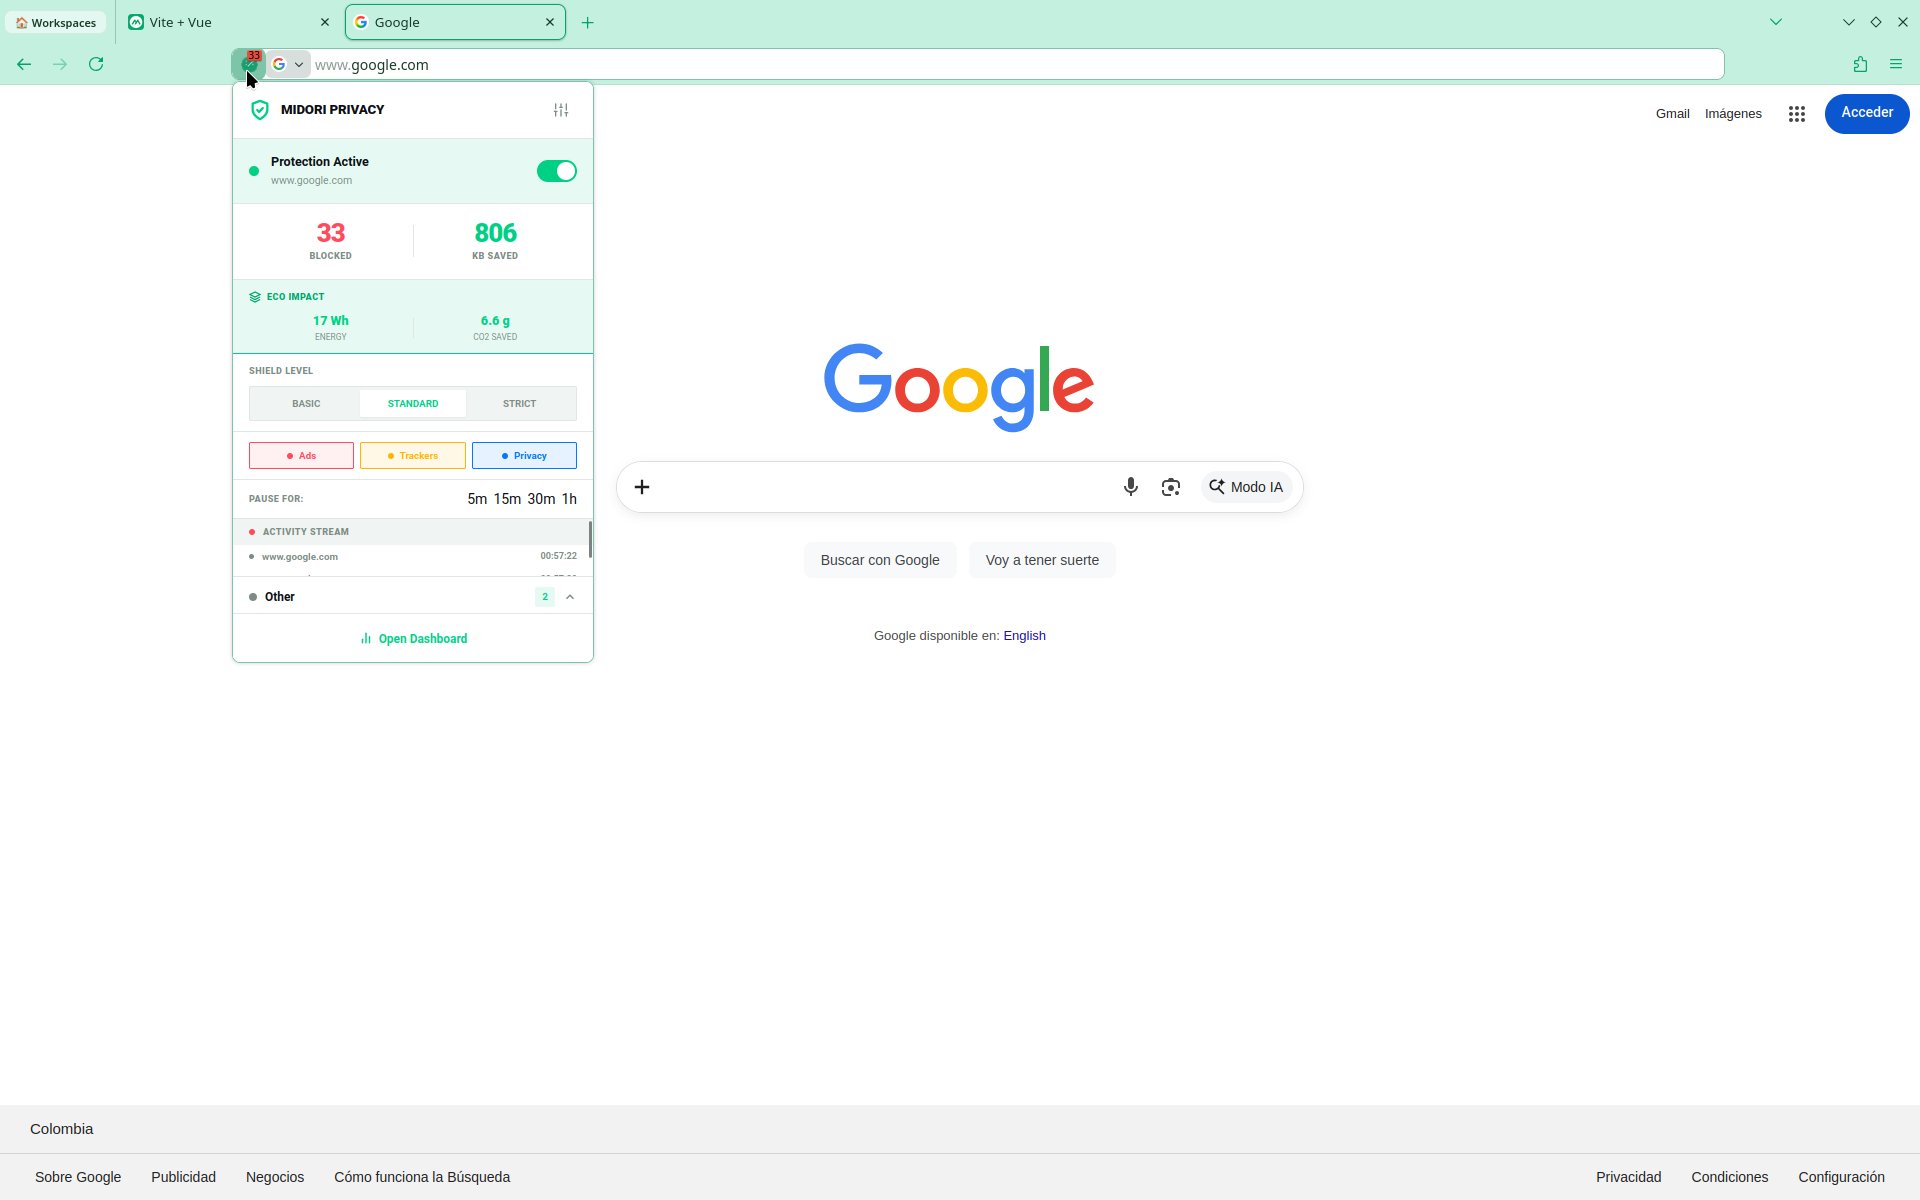The width and height of the screenshot is (1920, 1200).
Task: Click the Acceder sign-in button
Action: point(1866,113)
